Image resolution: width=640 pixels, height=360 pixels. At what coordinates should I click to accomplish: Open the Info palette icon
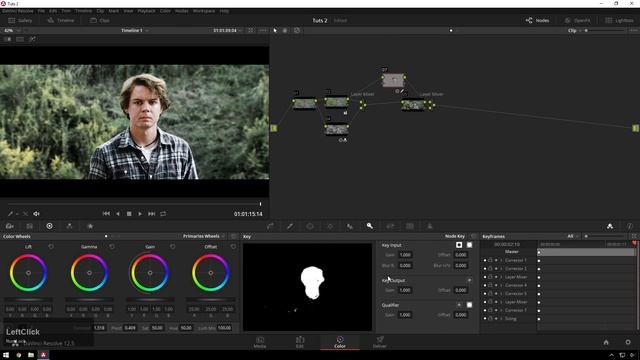click(630, 226)
